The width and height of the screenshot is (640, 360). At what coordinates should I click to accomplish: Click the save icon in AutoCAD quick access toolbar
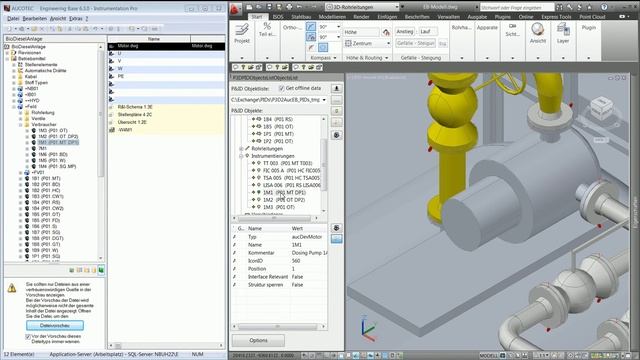pyautogui.click(x=269, y=7)
